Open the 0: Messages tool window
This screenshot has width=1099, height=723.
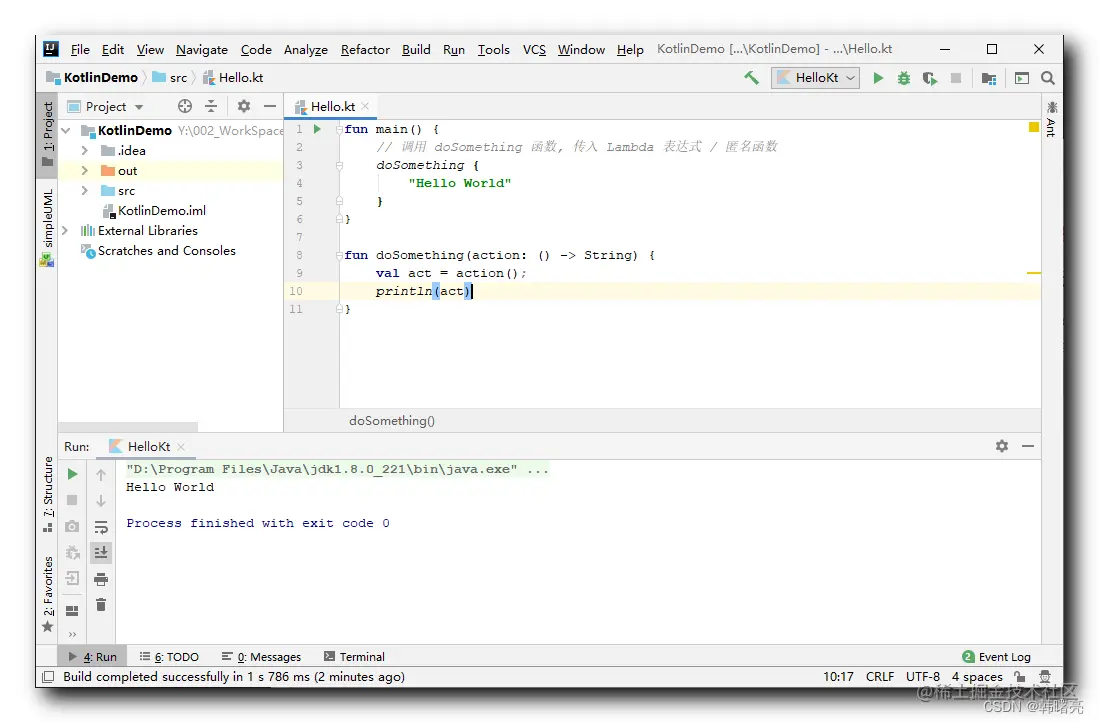pyautogui.click(x=261, y=656)
